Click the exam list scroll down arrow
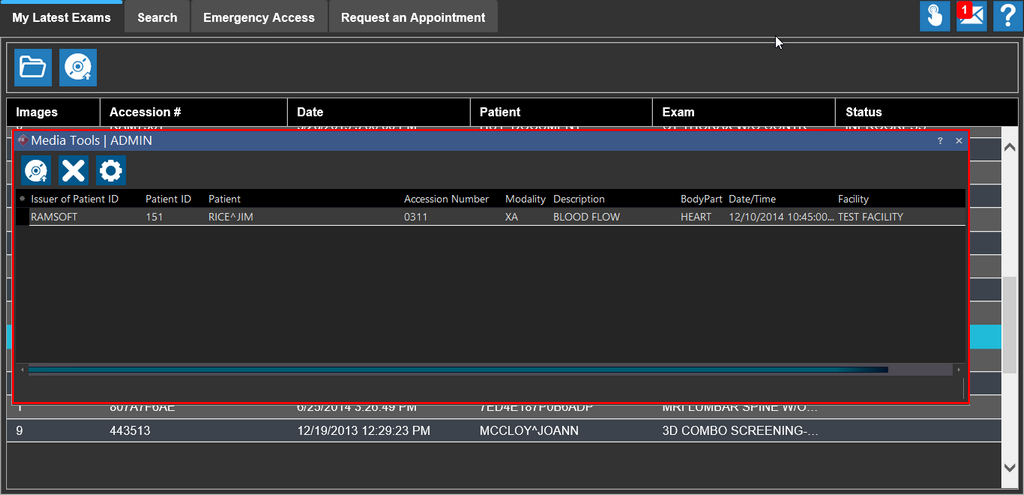 (x=1009, y=467)
